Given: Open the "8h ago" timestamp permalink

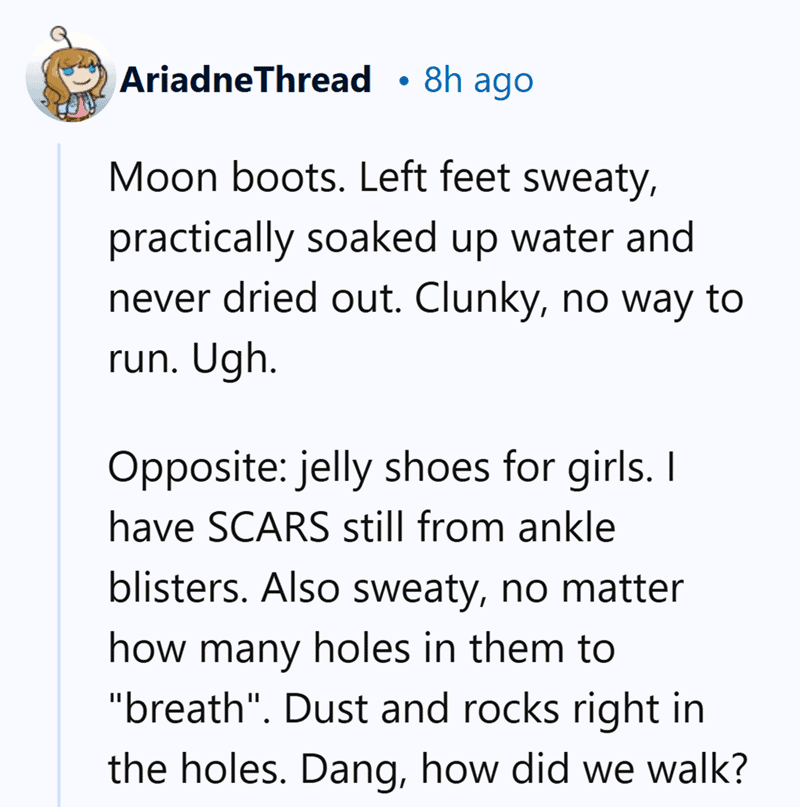Looking at the screenshot, I should [478, 80].
